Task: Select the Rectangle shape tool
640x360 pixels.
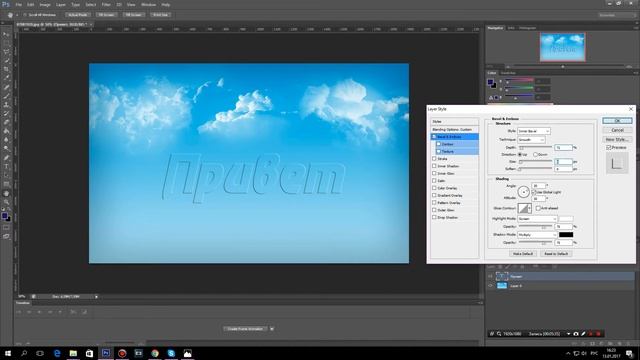Action: (x=6, y=184)
